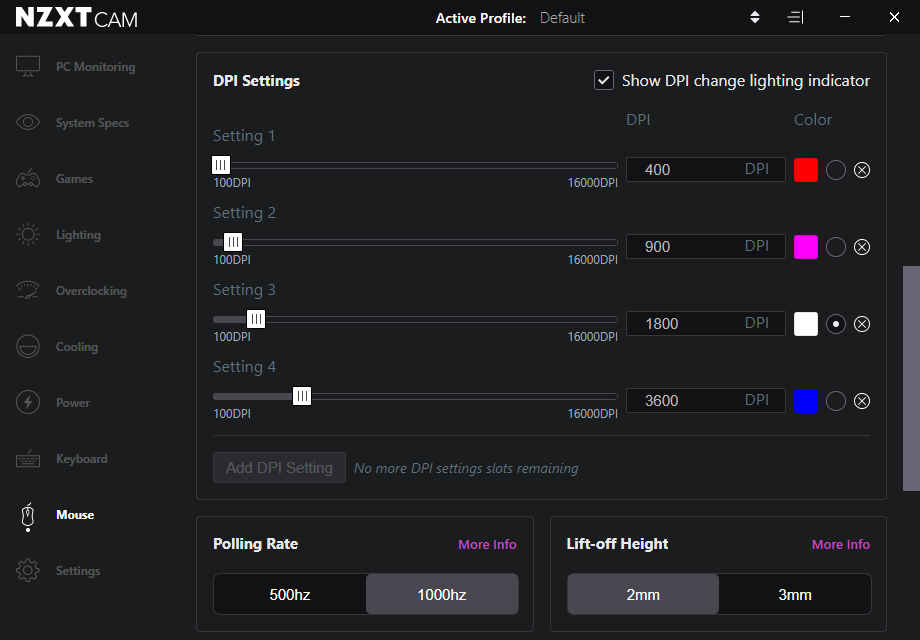920x640 pixels.
Task: Set polling rate to 500hz
Action: click(x=290, y=594)
